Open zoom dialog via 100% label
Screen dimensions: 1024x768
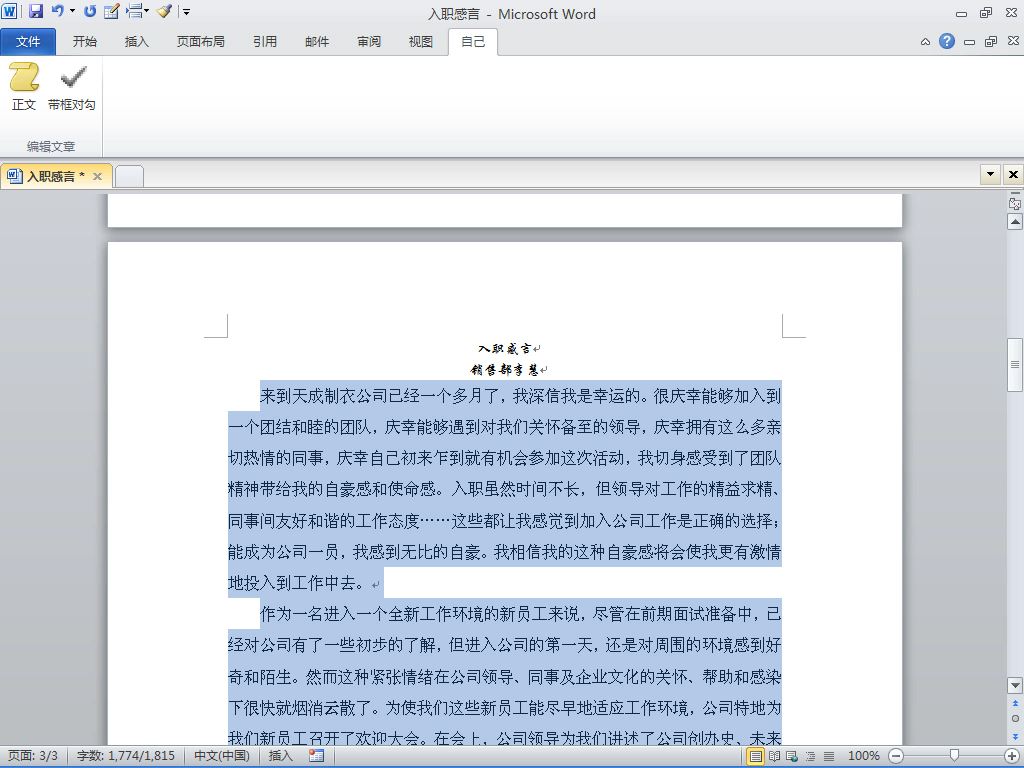(863, 756)
